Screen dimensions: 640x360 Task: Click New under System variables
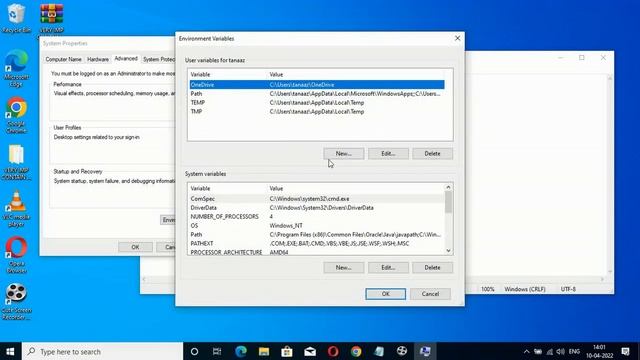click(x=344, y=267)
